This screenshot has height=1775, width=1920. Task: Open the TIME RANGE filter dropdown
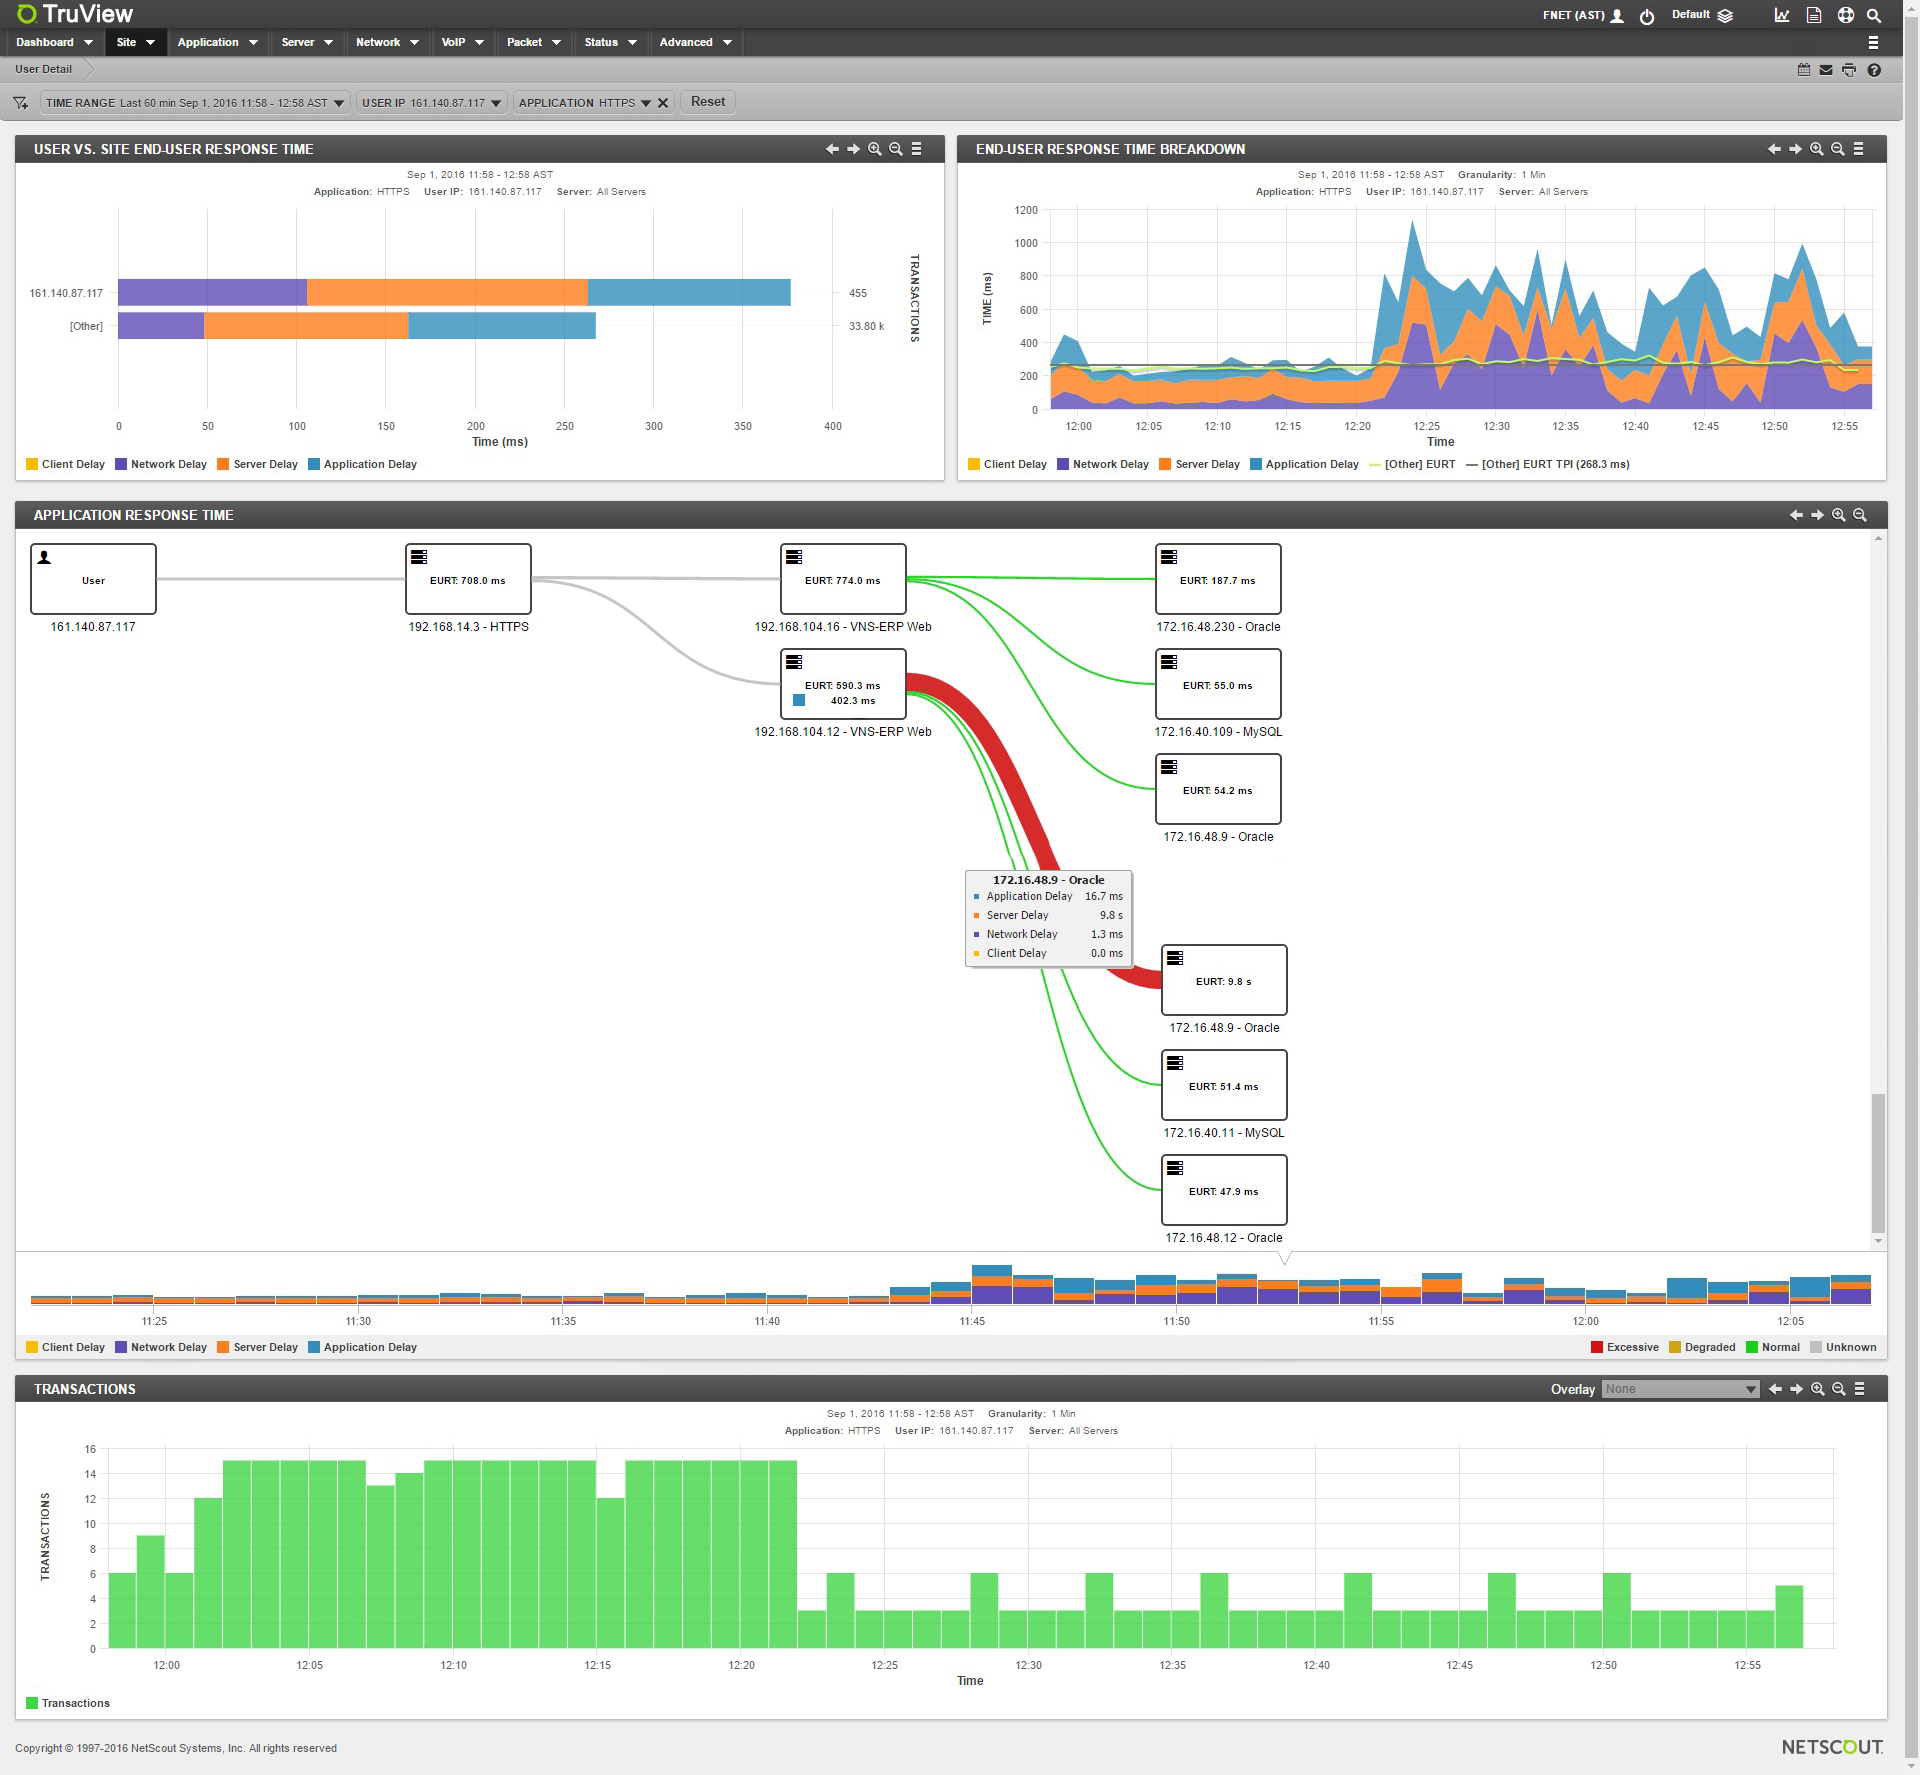[195, 103]
